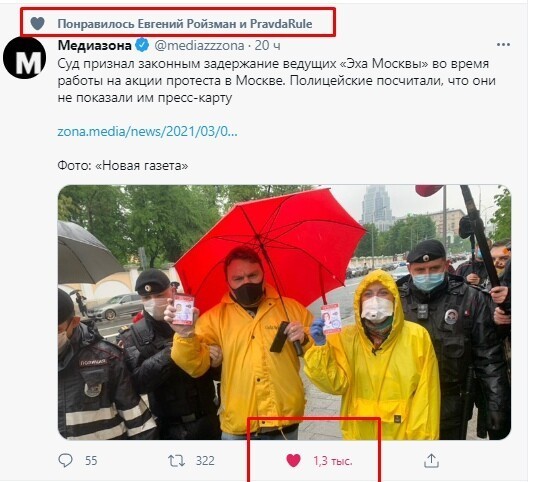Open the three-dot more options menu
Screen dimensions: 553x482
(x=503, y=45)
